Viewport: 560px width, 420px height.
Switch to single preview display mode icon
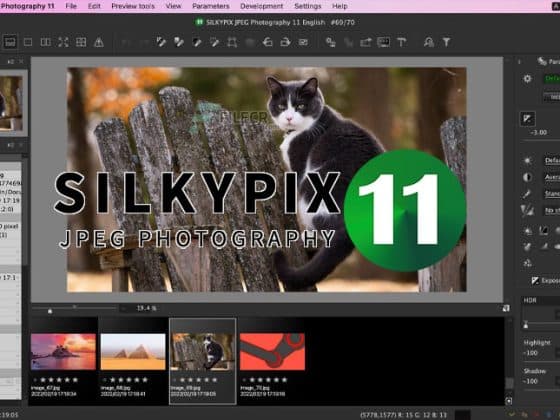[x=28, y=42]
